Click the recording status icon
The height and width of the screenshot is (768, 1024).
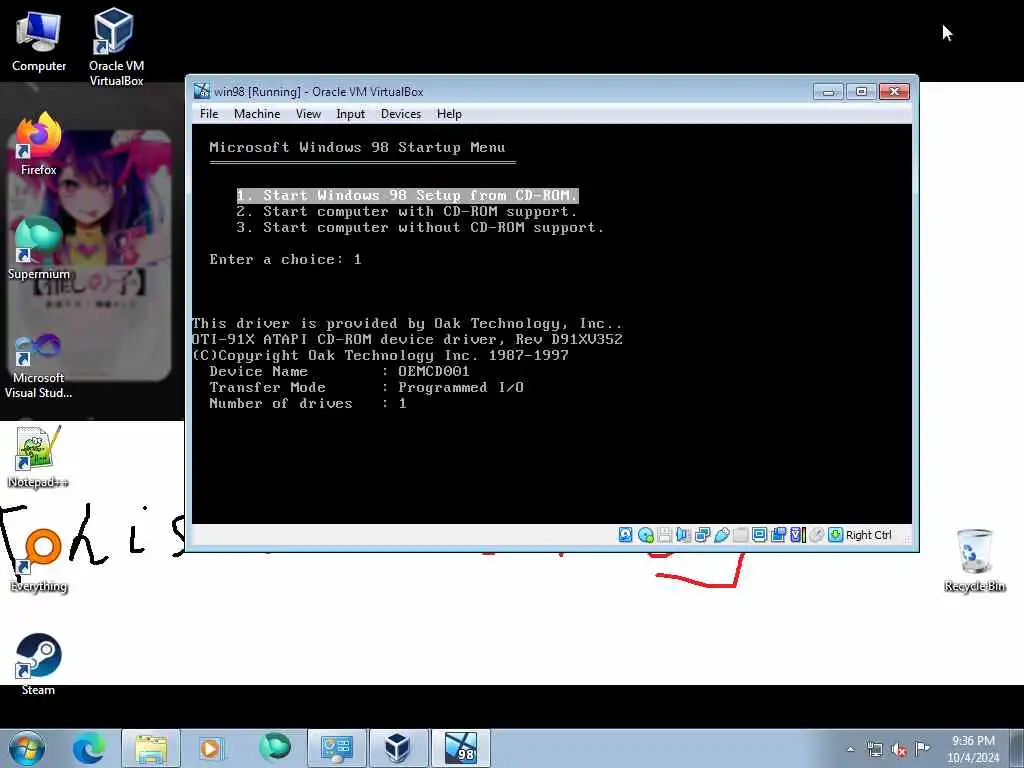778,535
